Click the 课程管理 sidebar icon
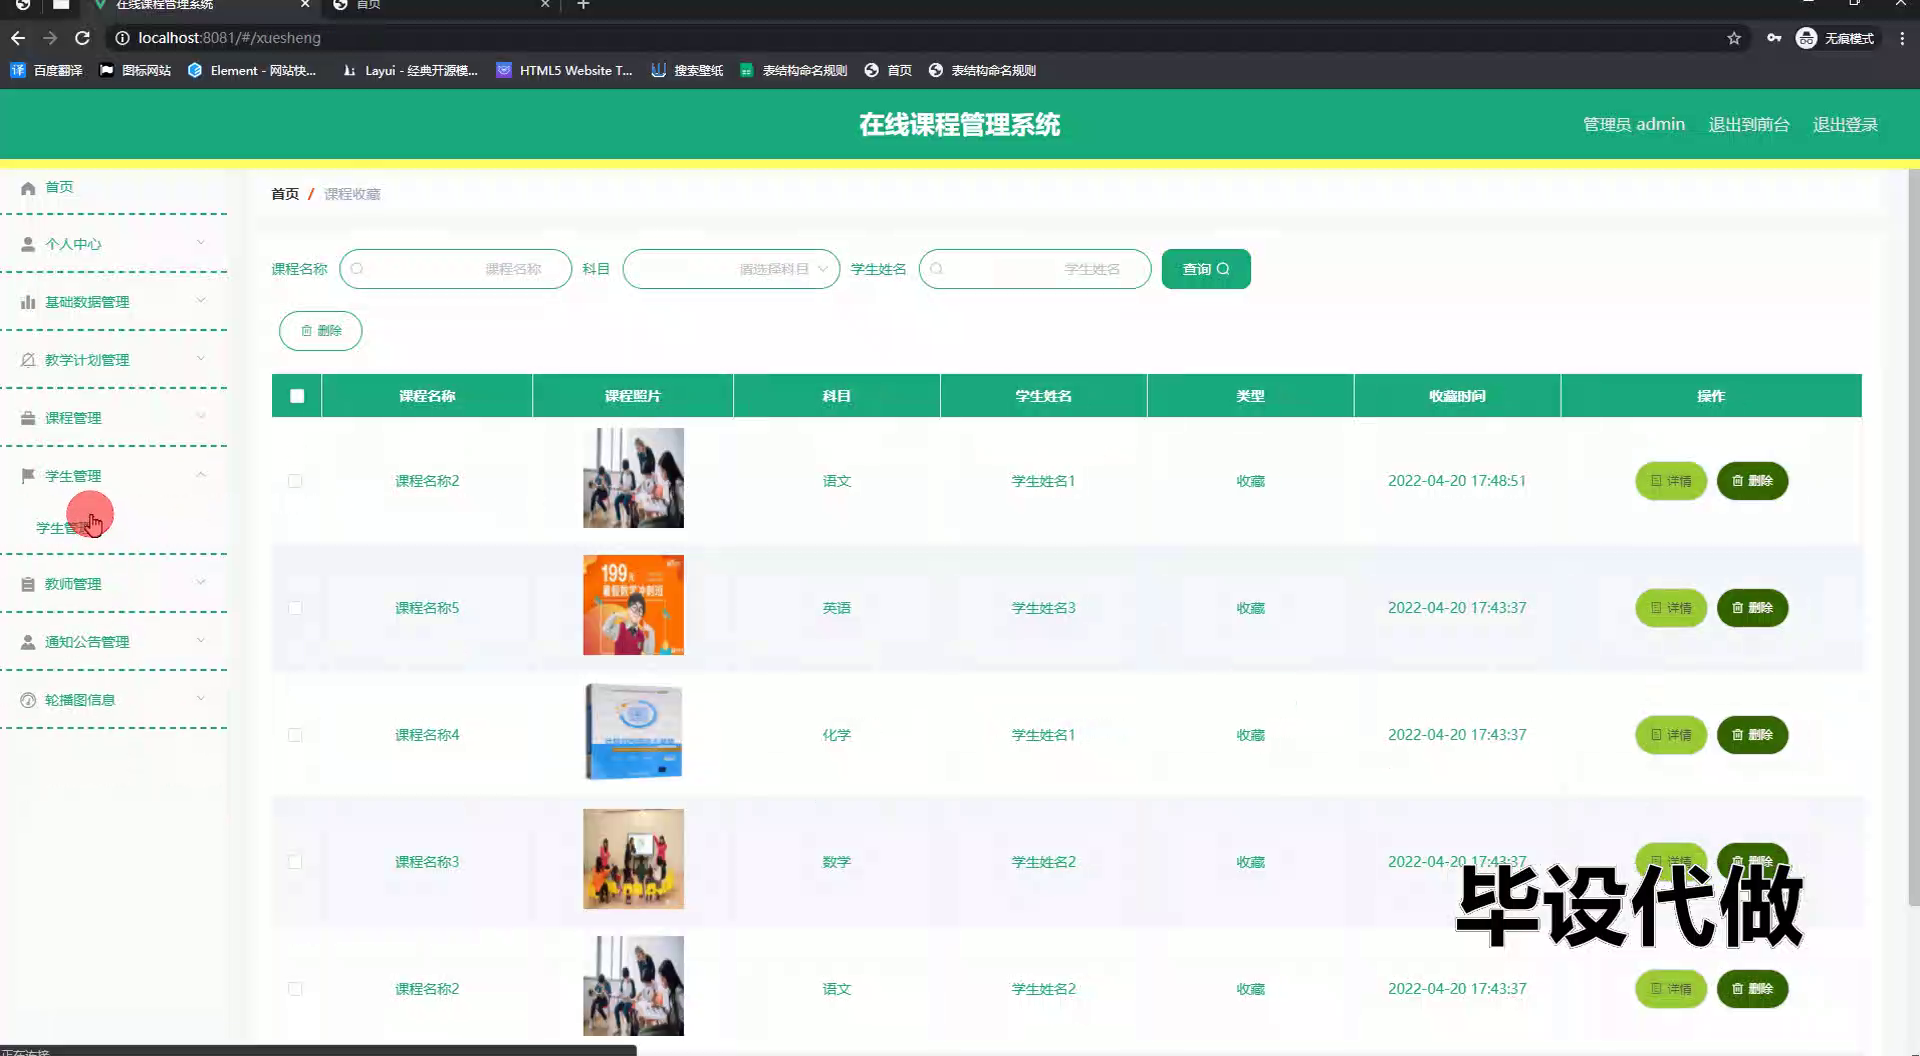The image size is (1920, 1056). pyautogui.click(x=28, y=418)
